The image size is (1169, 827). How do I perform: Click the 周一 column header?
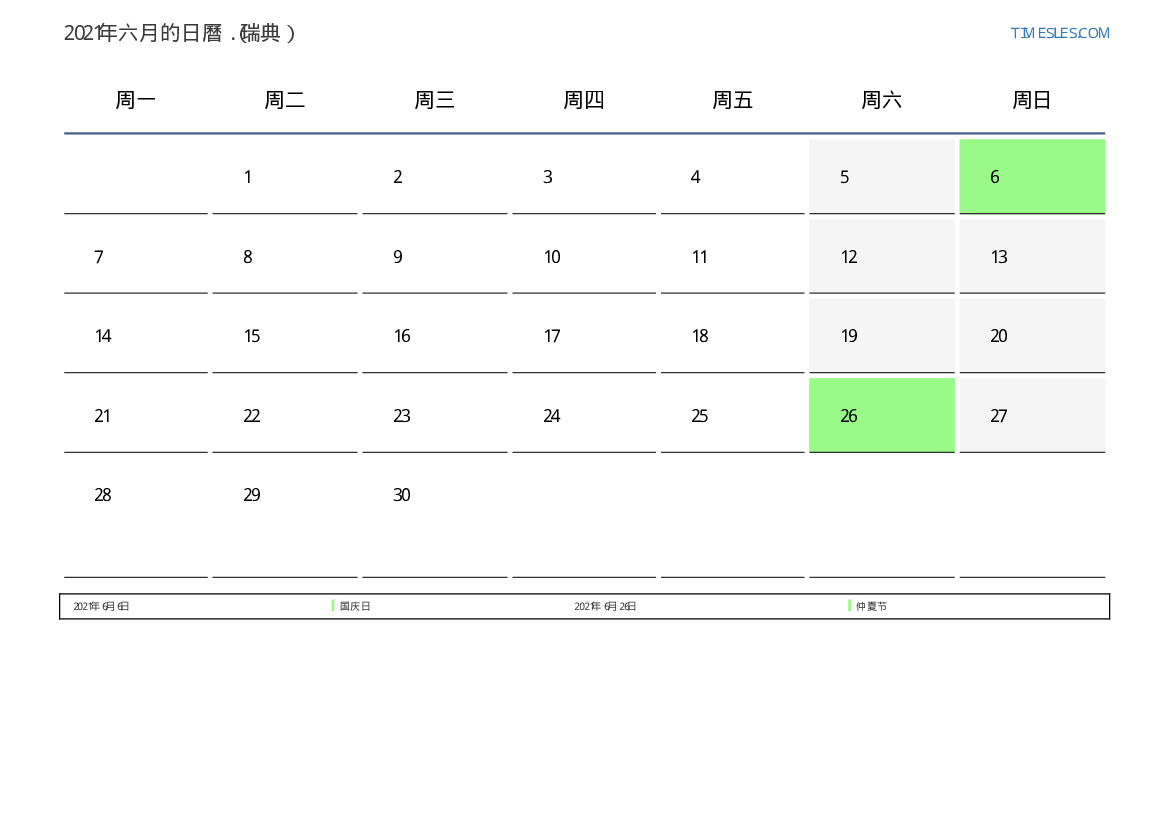click(x=136, y=100)
